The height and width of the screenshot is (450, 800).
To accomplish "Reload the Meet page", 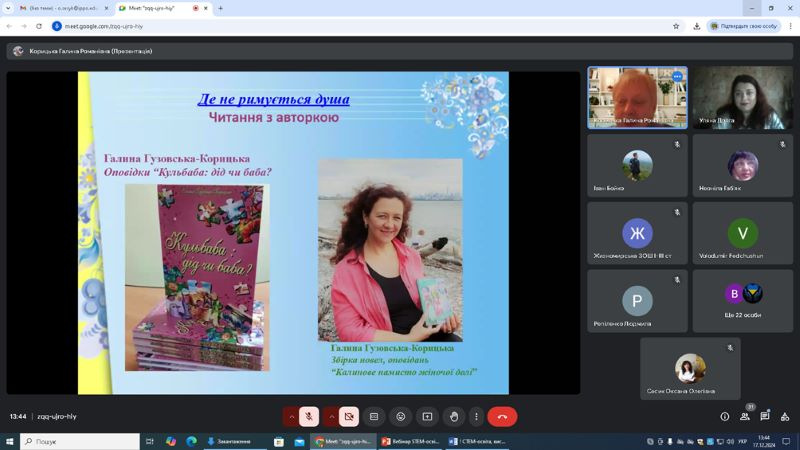I will [x=39, y=26].
